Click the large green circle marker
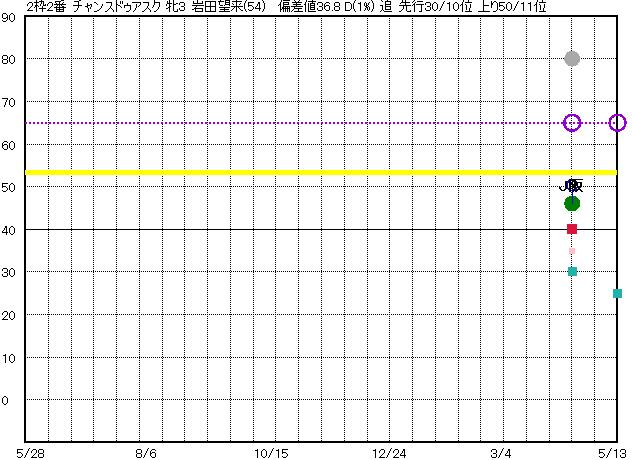The height and width of the screenshot is (460, 632). pyautogui.click(x=572, y=204)
